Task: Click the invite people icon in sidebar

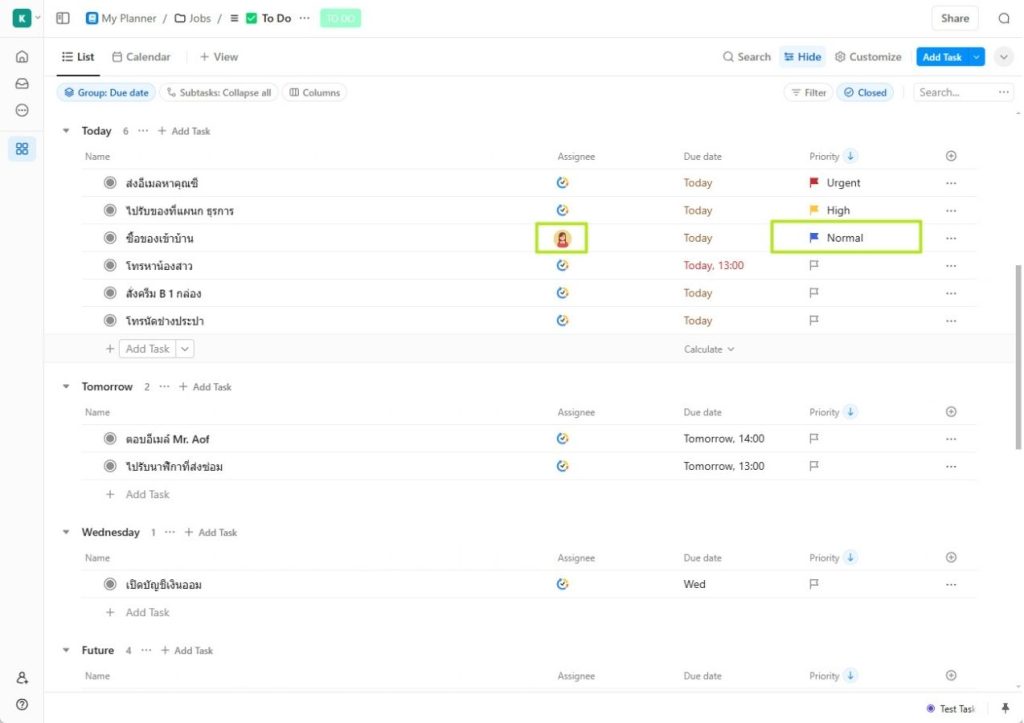Action: [22, 677]
